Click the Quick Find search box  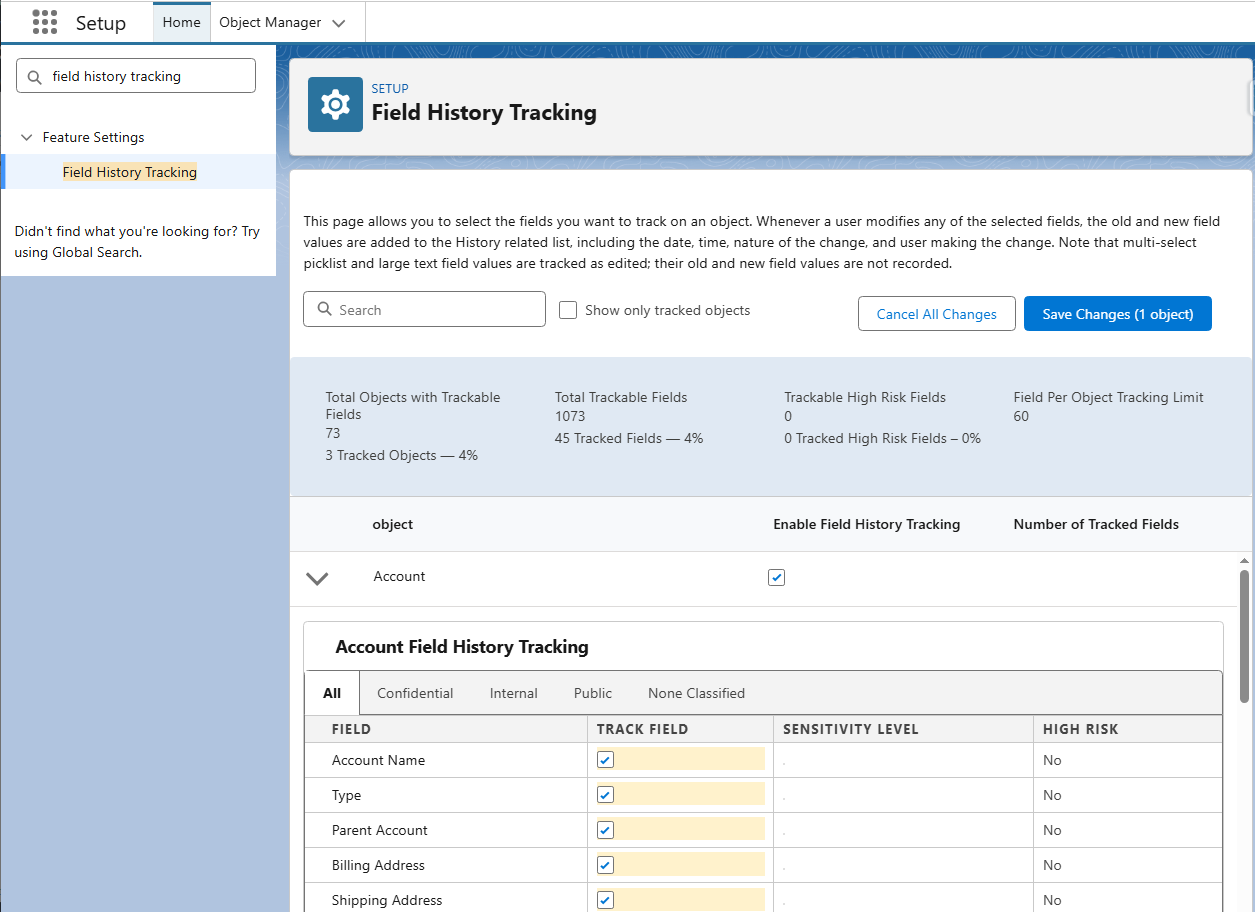click(x=136, y=76)
